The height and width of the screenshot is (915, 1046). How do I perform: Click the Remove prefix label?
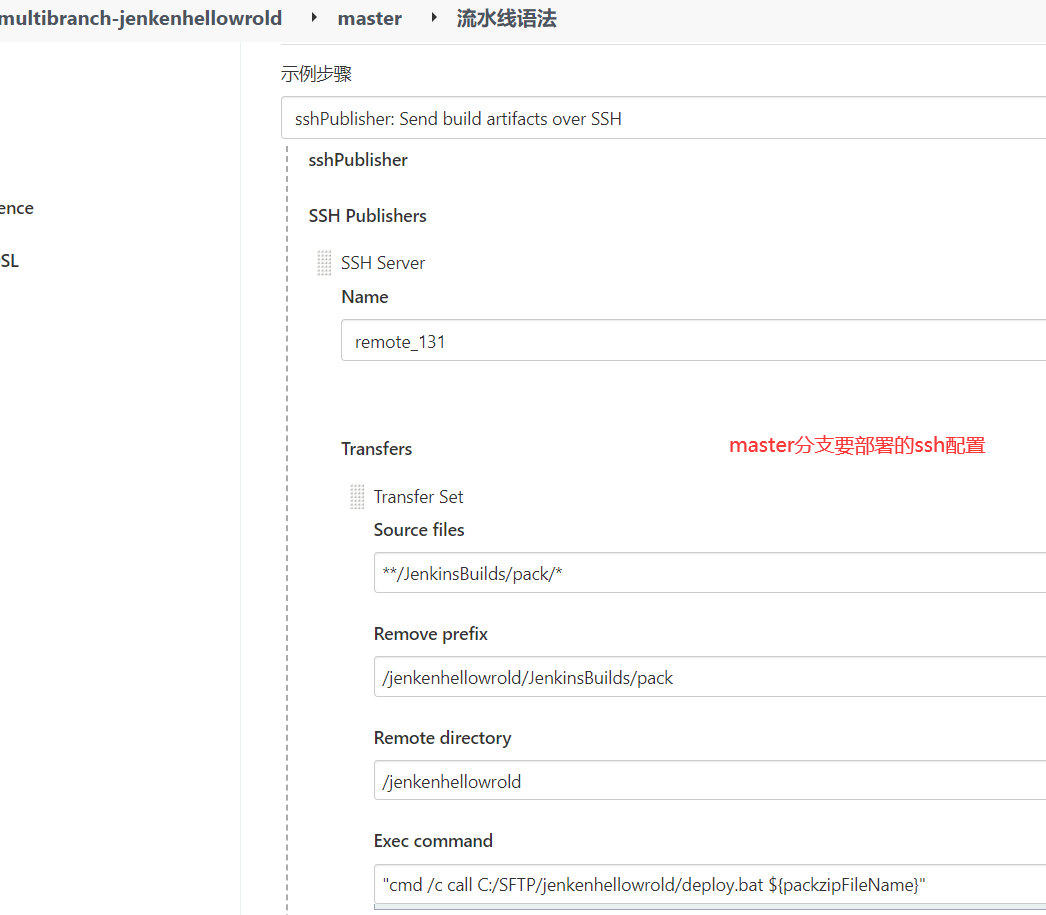coord(430,634)
